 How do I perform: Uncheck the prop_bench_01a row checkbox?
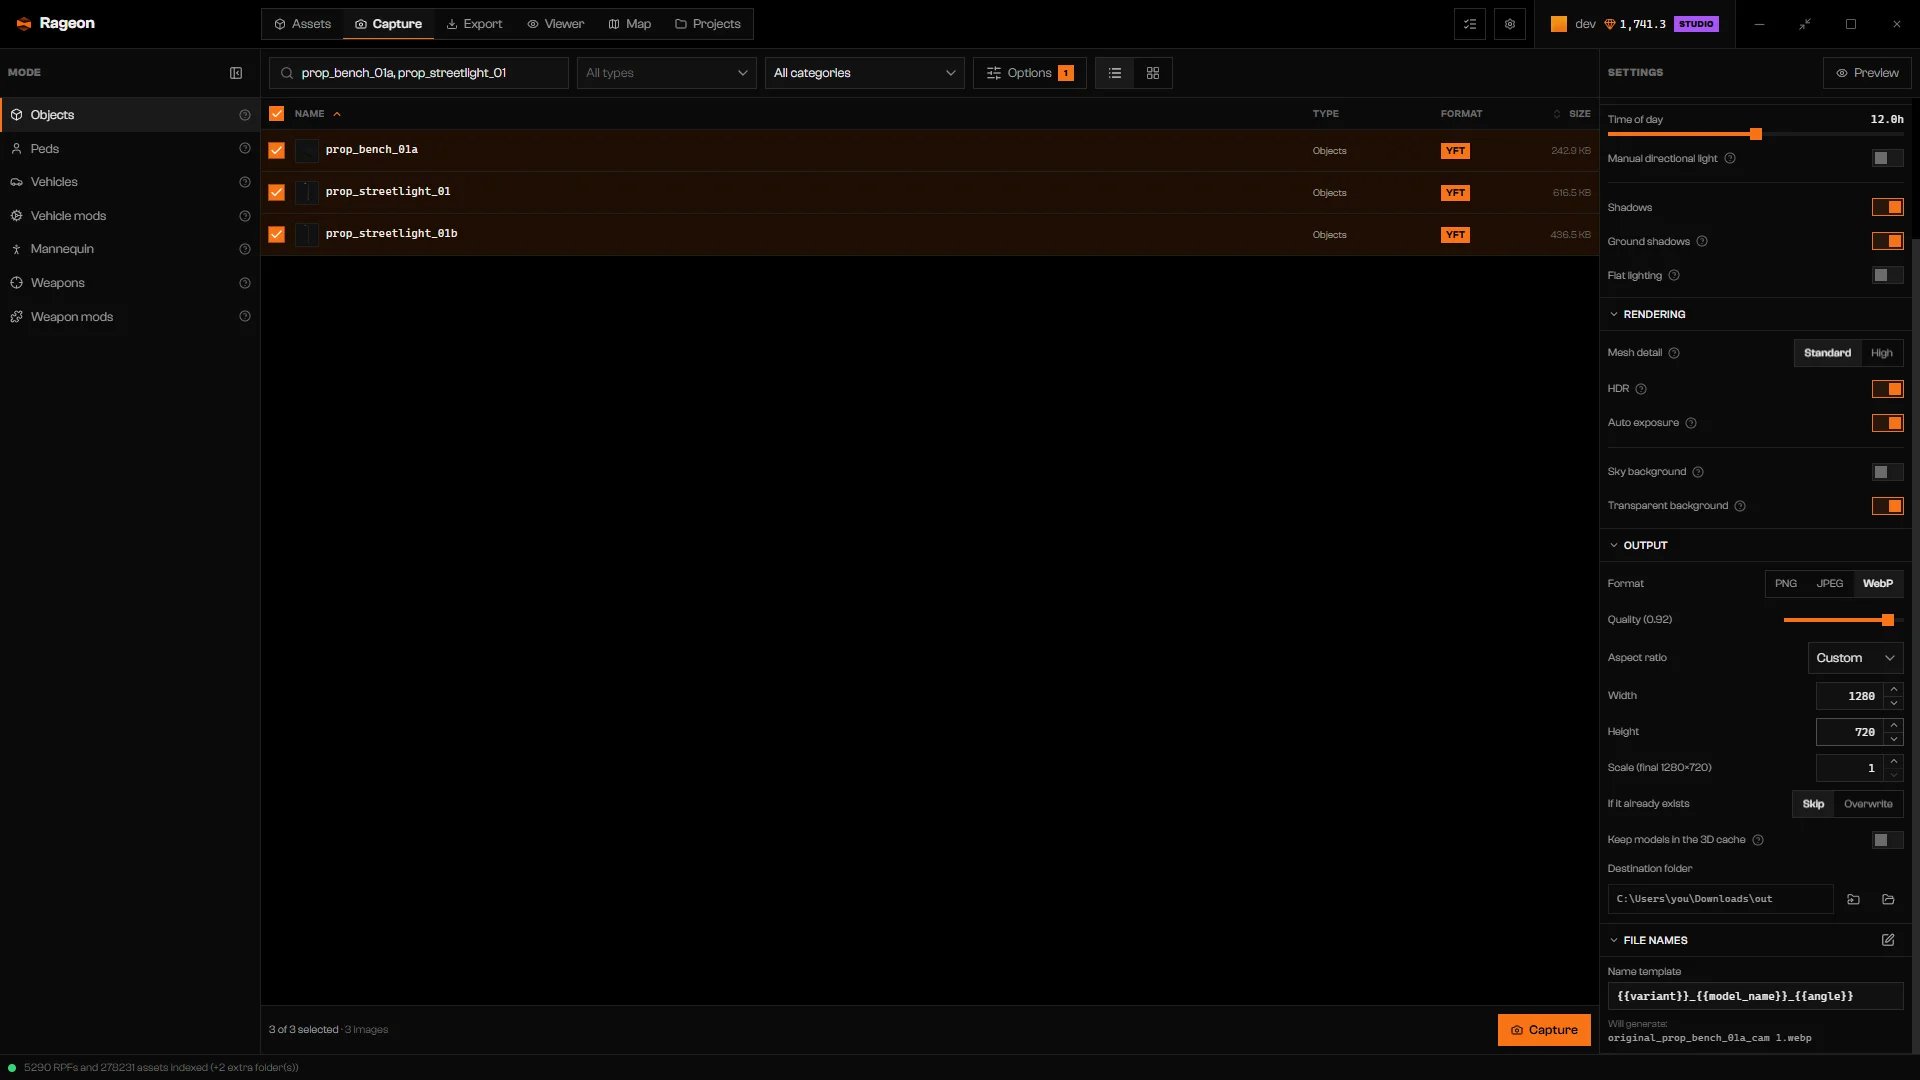click(277, 150)
